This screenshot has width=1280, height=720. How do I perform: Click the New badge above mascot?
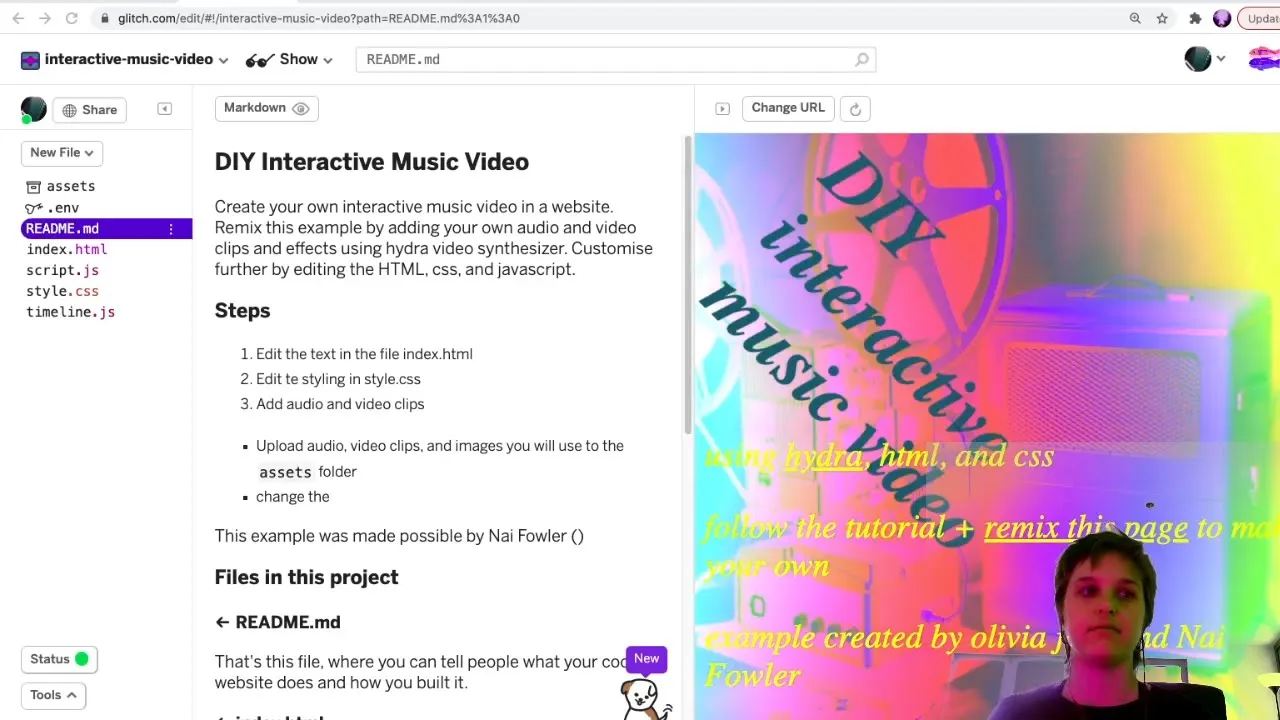click(x=646, y=658)
